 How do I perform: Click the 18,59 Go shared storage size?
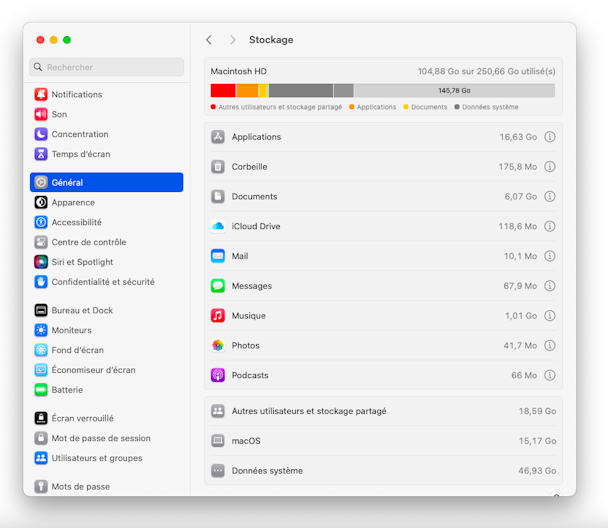point(537,411)
